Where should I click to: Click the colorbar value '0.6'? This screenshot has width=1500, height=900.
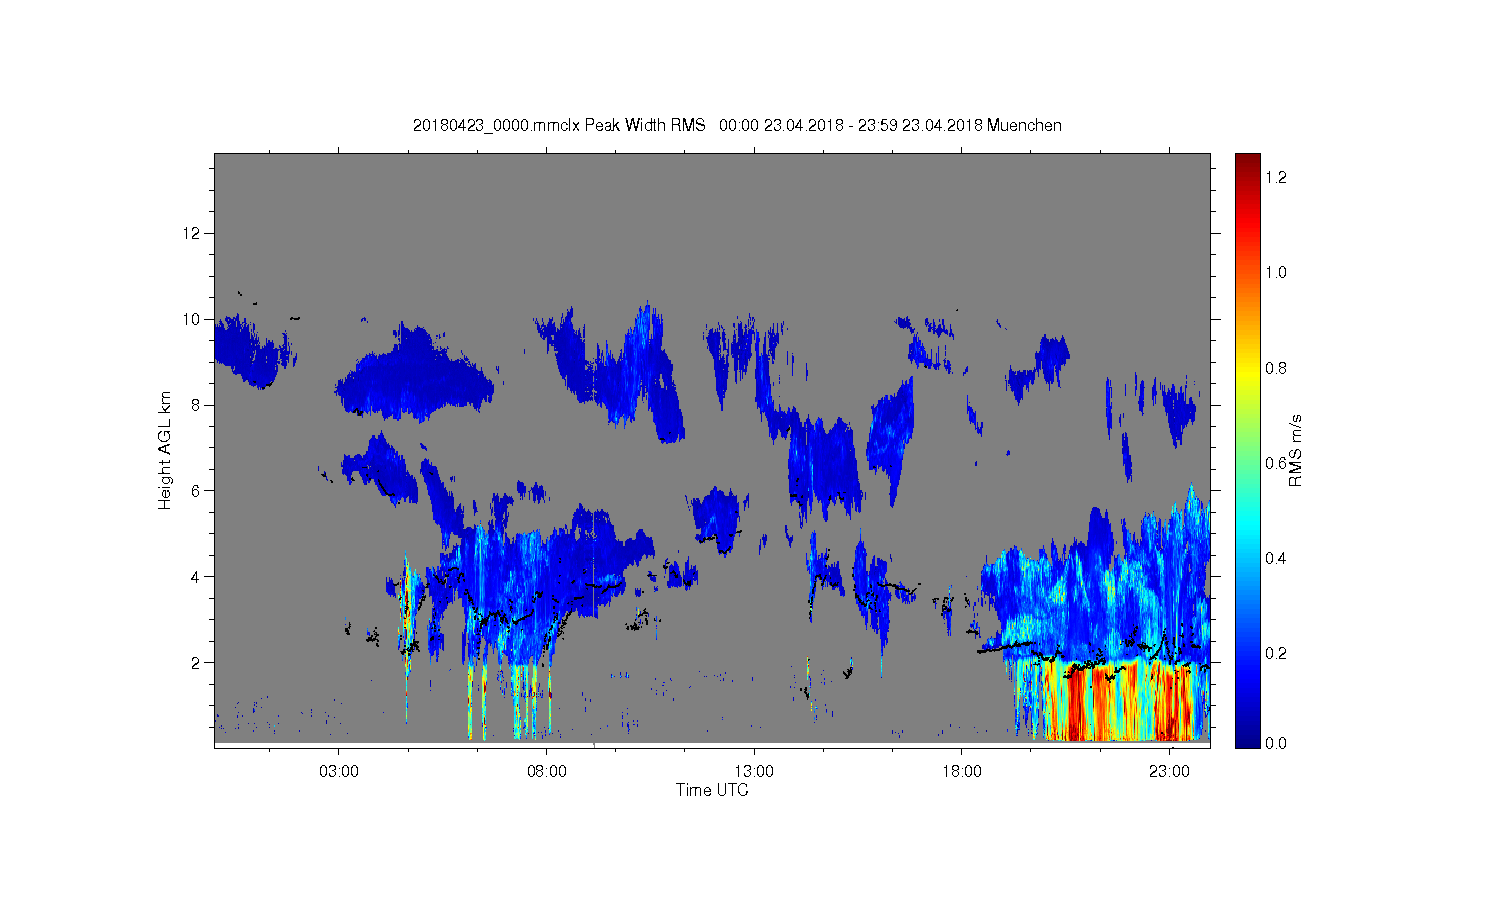click(x=1276, y=463)
